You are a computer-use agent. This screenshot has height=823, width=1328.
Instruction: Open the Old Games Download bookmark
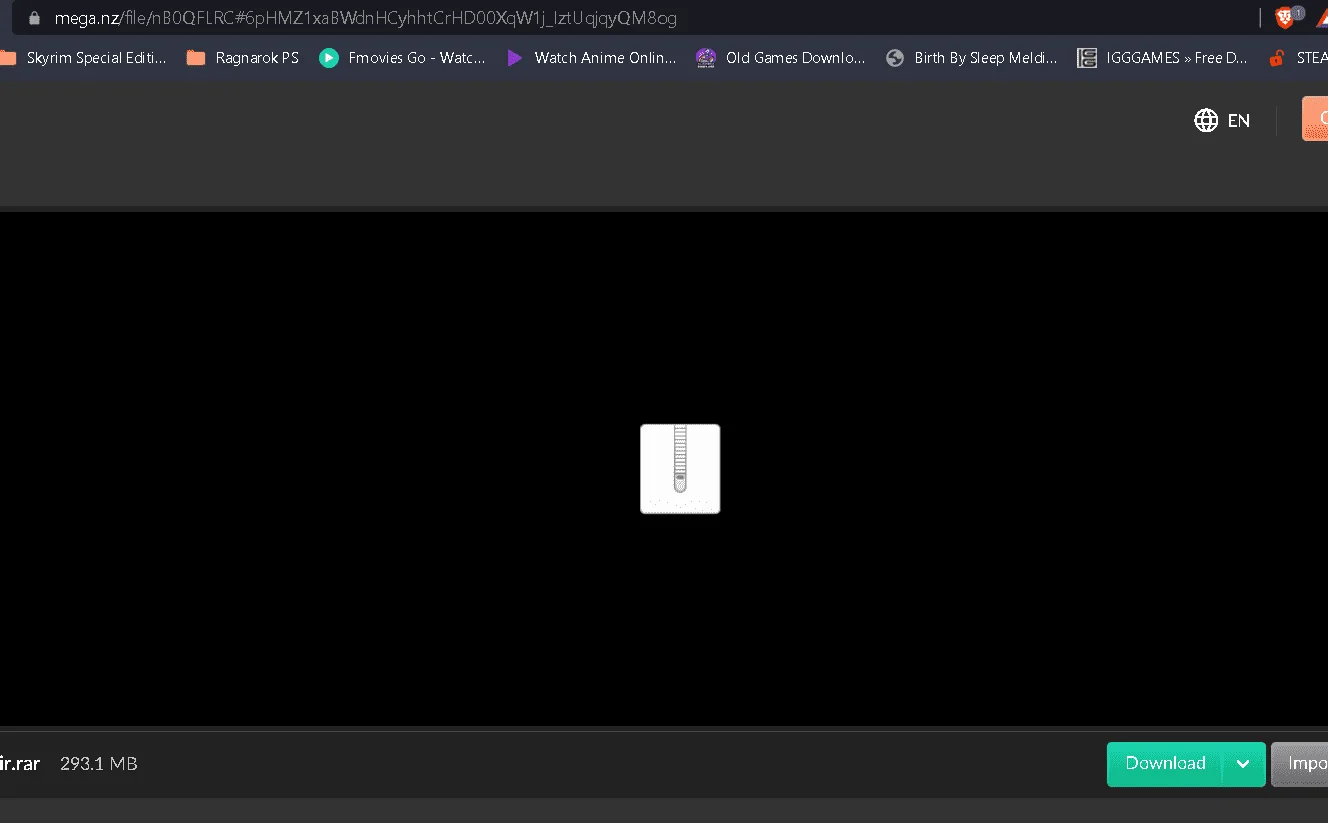781,58
